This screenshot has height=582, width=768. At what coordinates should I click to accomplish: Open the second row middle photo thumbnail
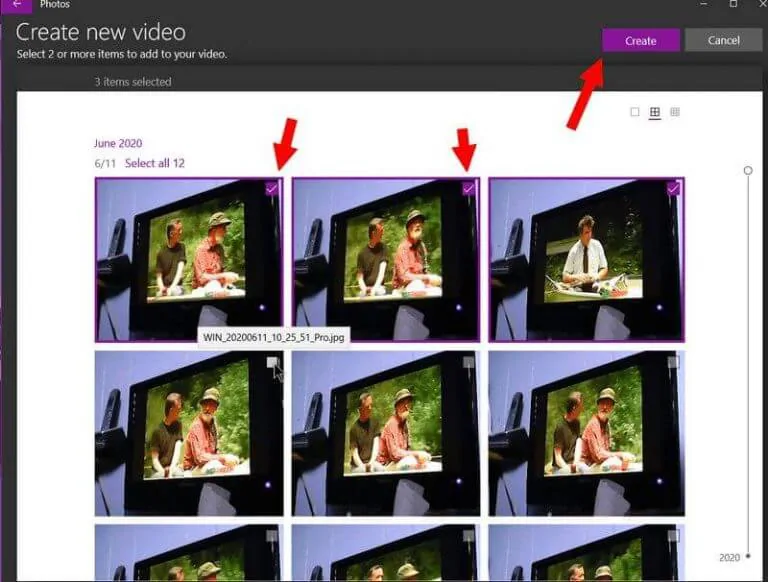tap(386, 434)
